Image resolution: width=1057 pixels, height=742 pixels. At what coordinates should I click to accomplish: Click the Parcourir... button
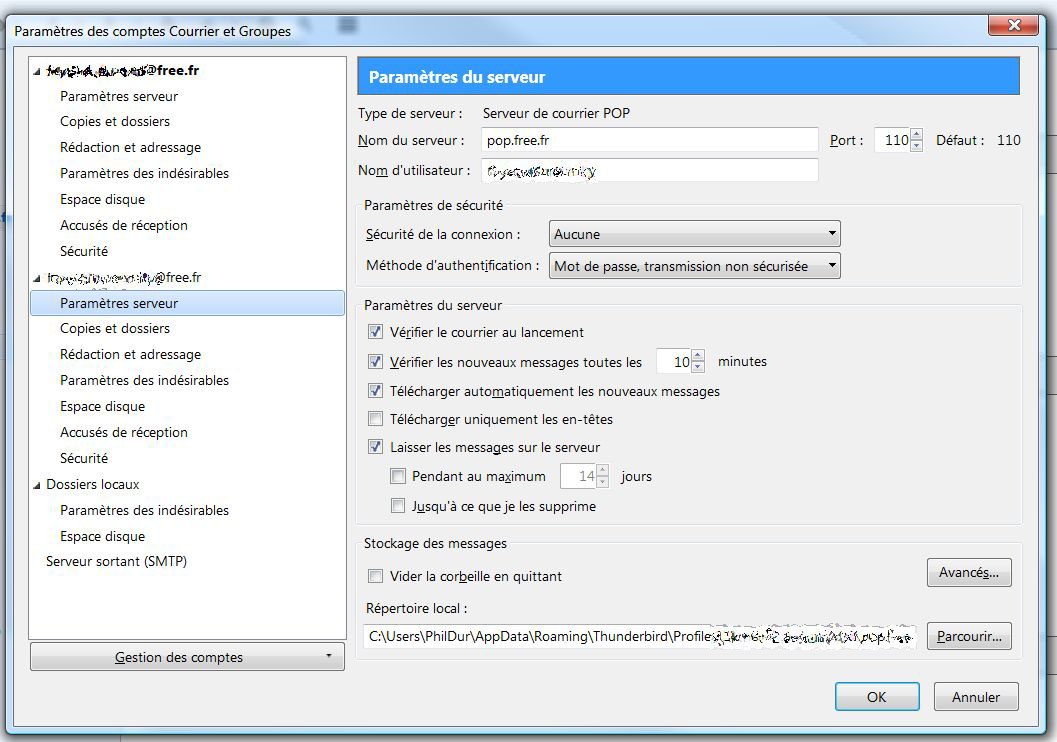pos(969,636)
